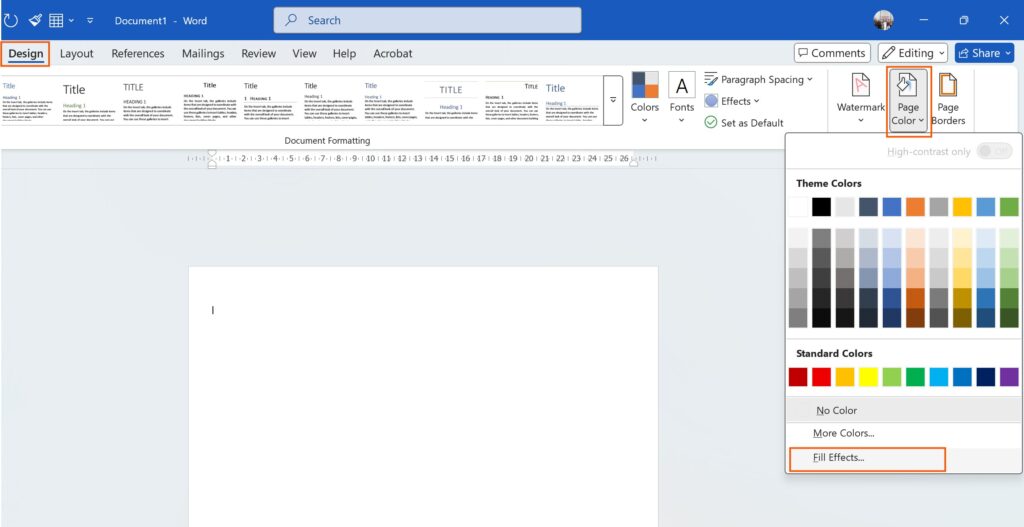Pick the gold theme color swatch
This screenshot has height=527, width=1024.
click(962, 207)
